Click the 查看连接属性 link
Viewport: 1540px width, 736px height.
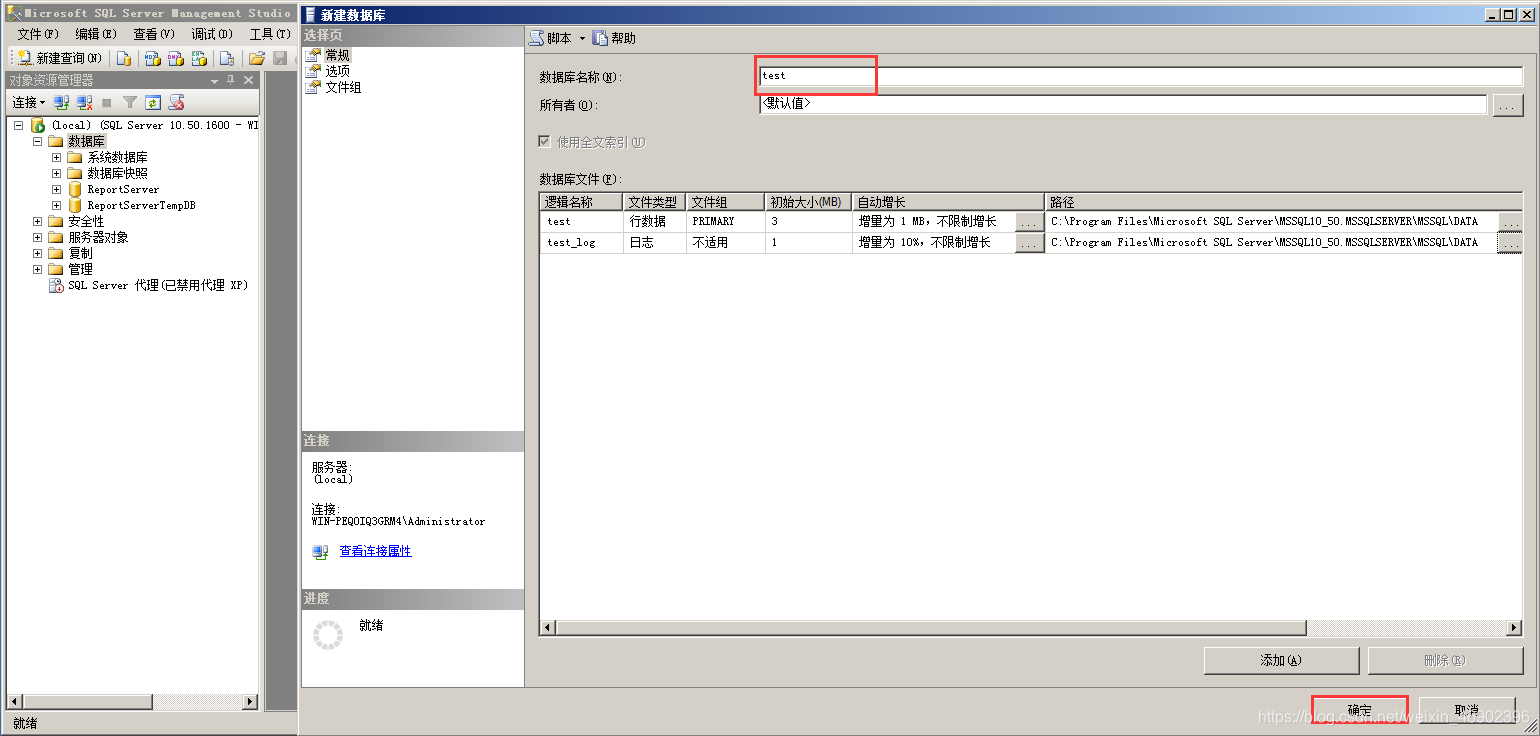(x=375, y=551)
